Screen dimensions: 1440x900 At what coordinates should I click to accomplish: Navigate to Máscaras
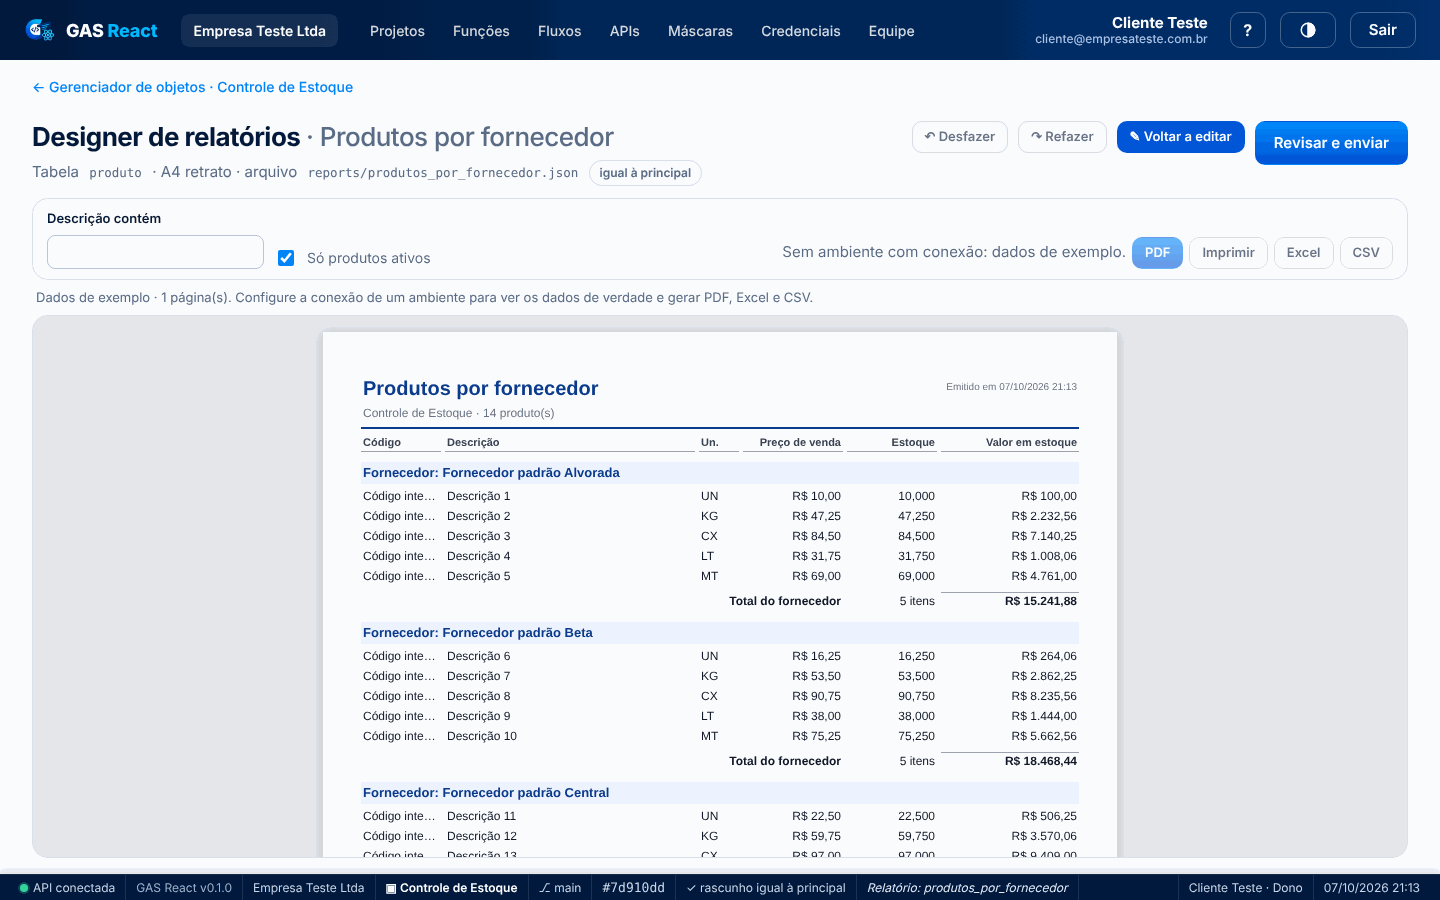click(700, 31)
